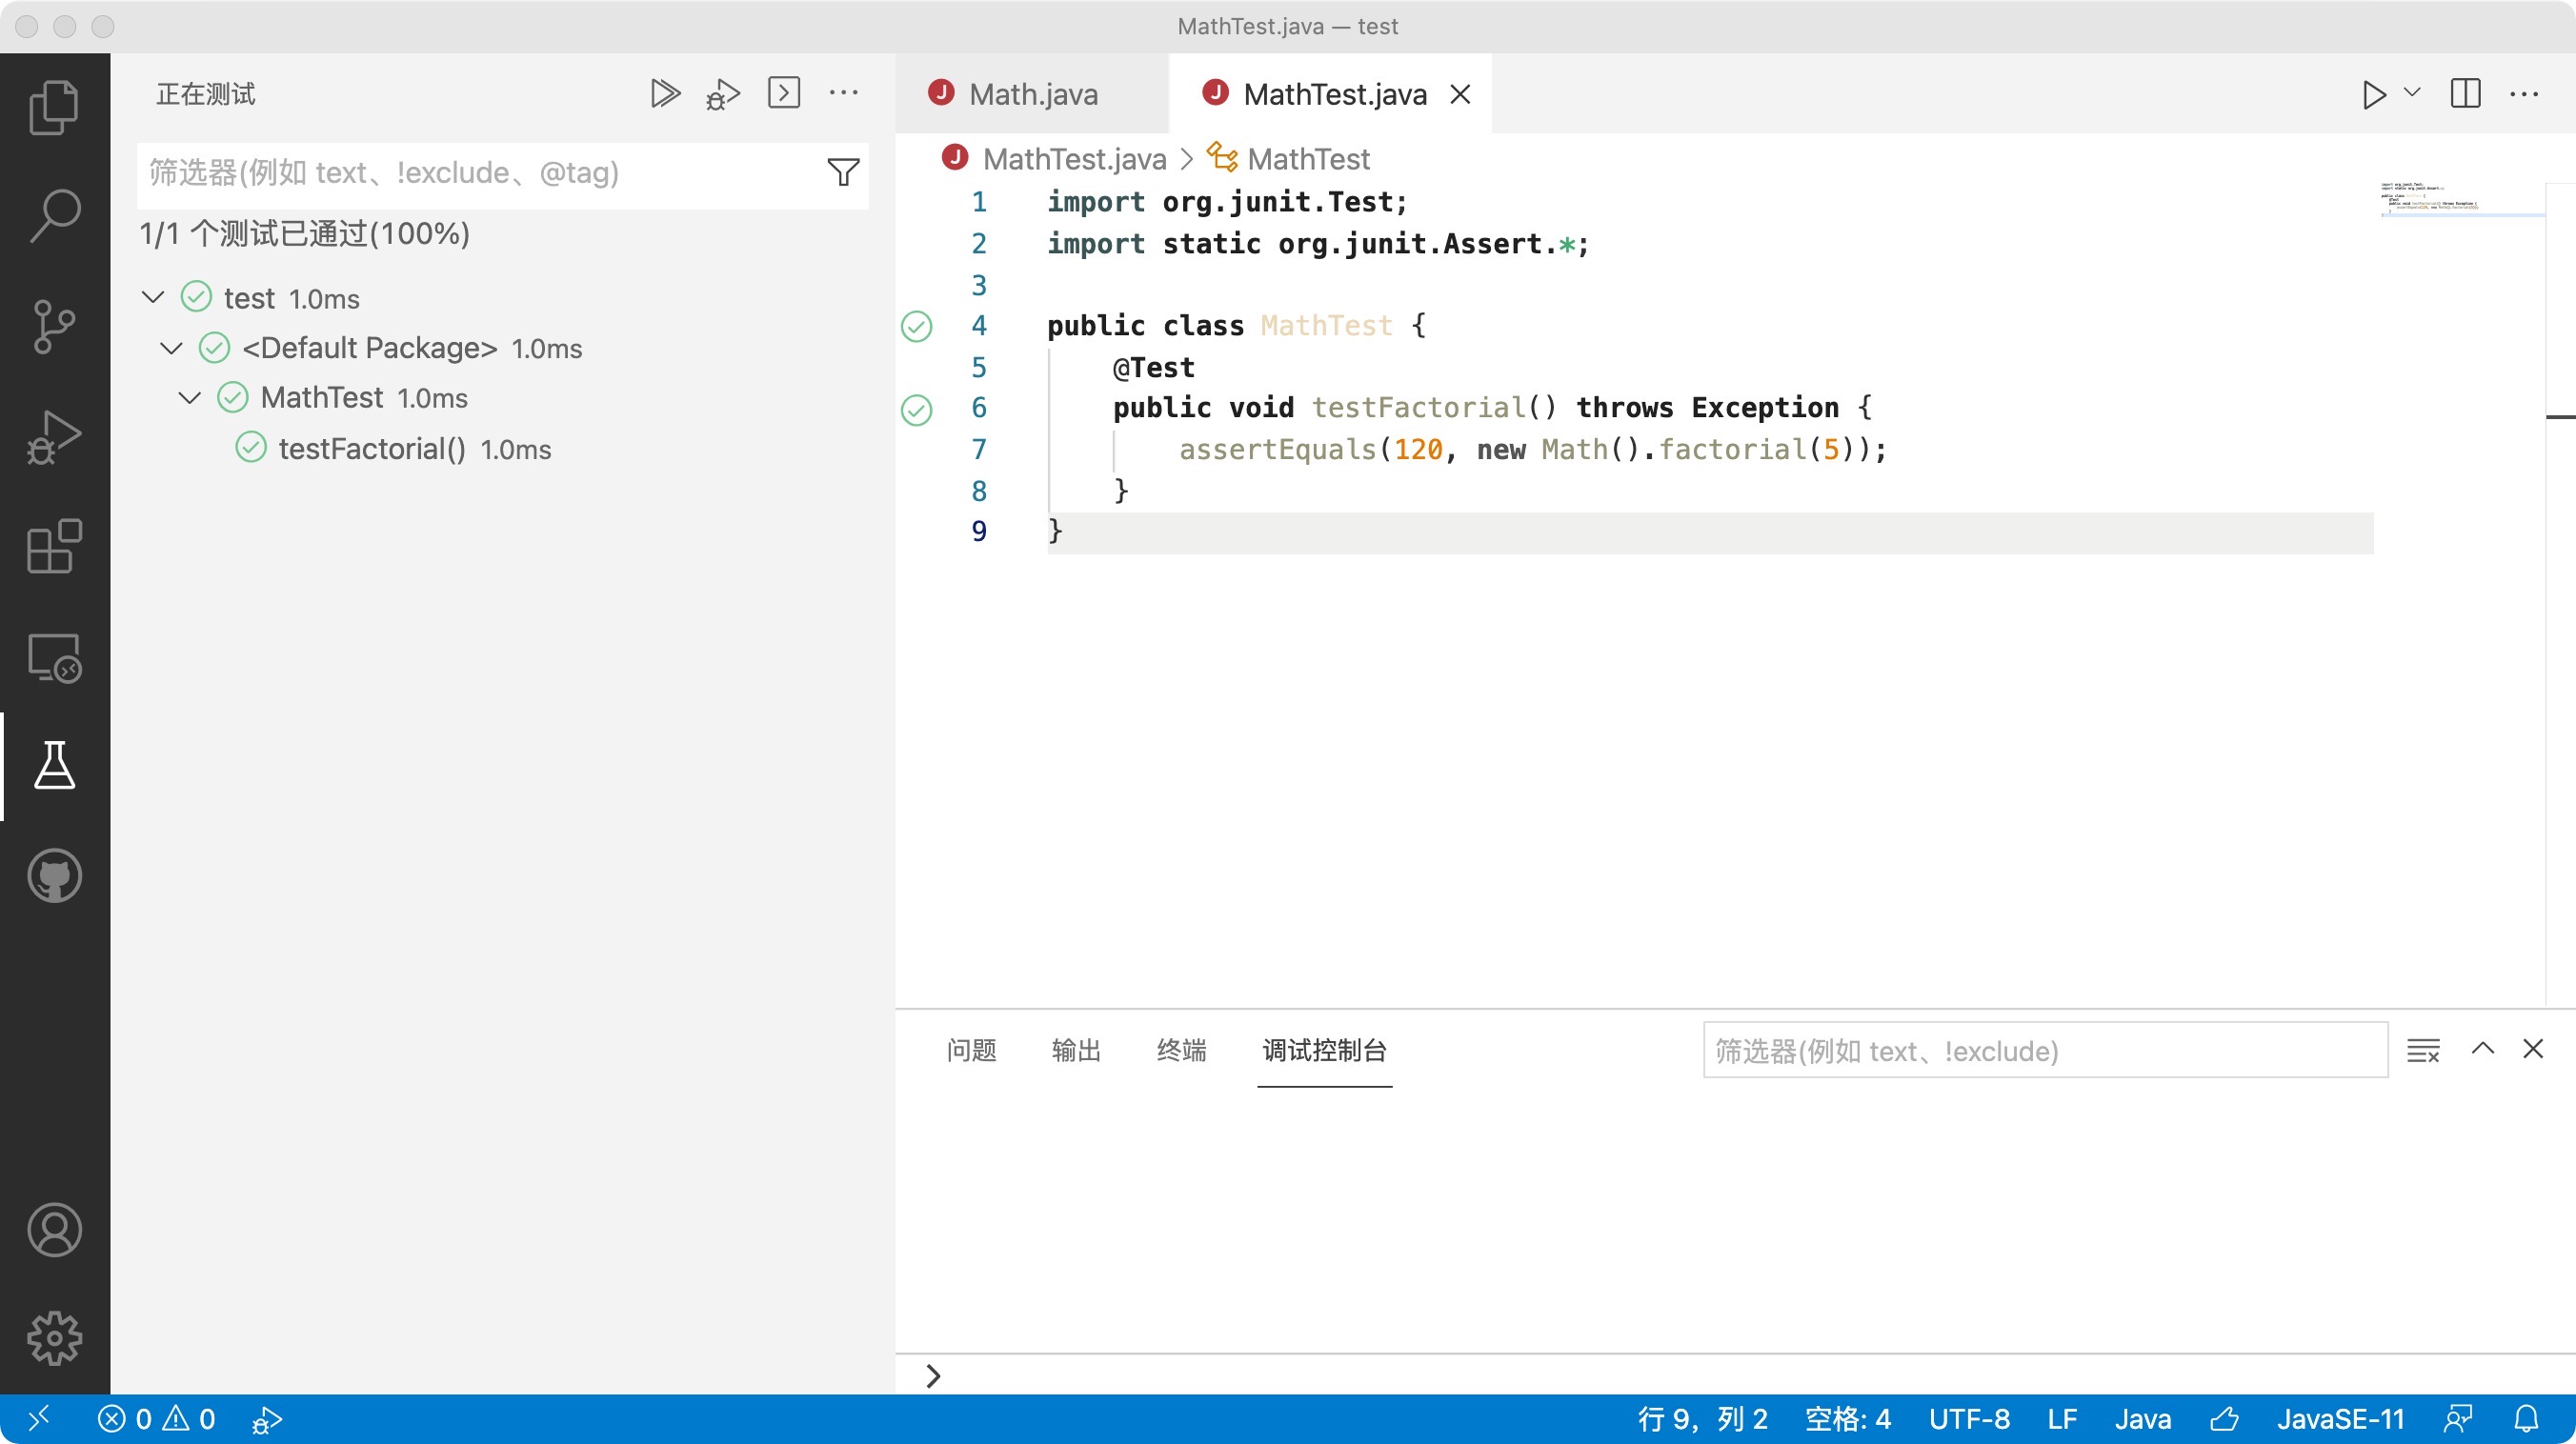Collapse the test root node
Screen dimensions: 2576x1444
click(x=153, y=297)
